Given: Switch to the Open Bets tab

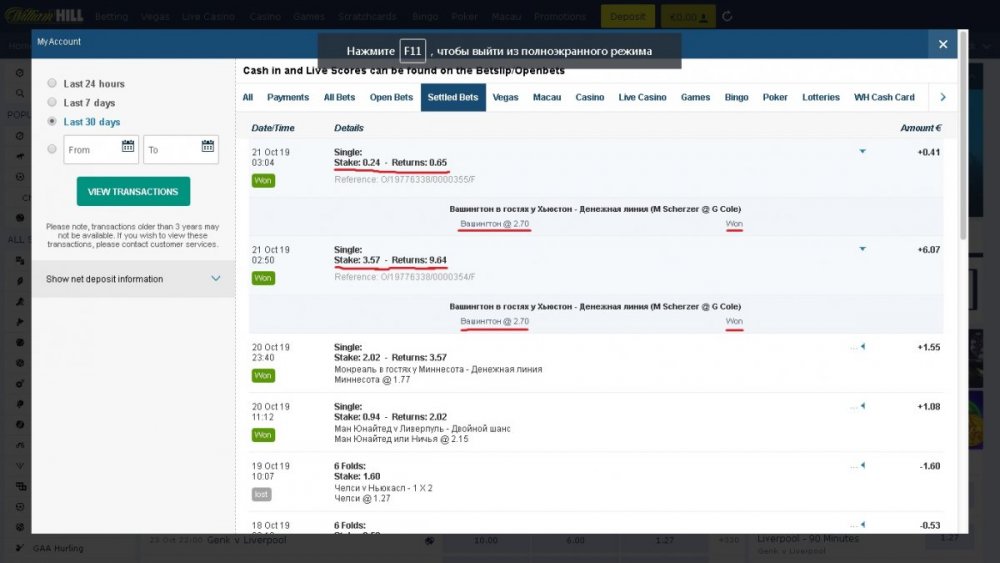Looking at the screenshot, I should coord(391,98).
